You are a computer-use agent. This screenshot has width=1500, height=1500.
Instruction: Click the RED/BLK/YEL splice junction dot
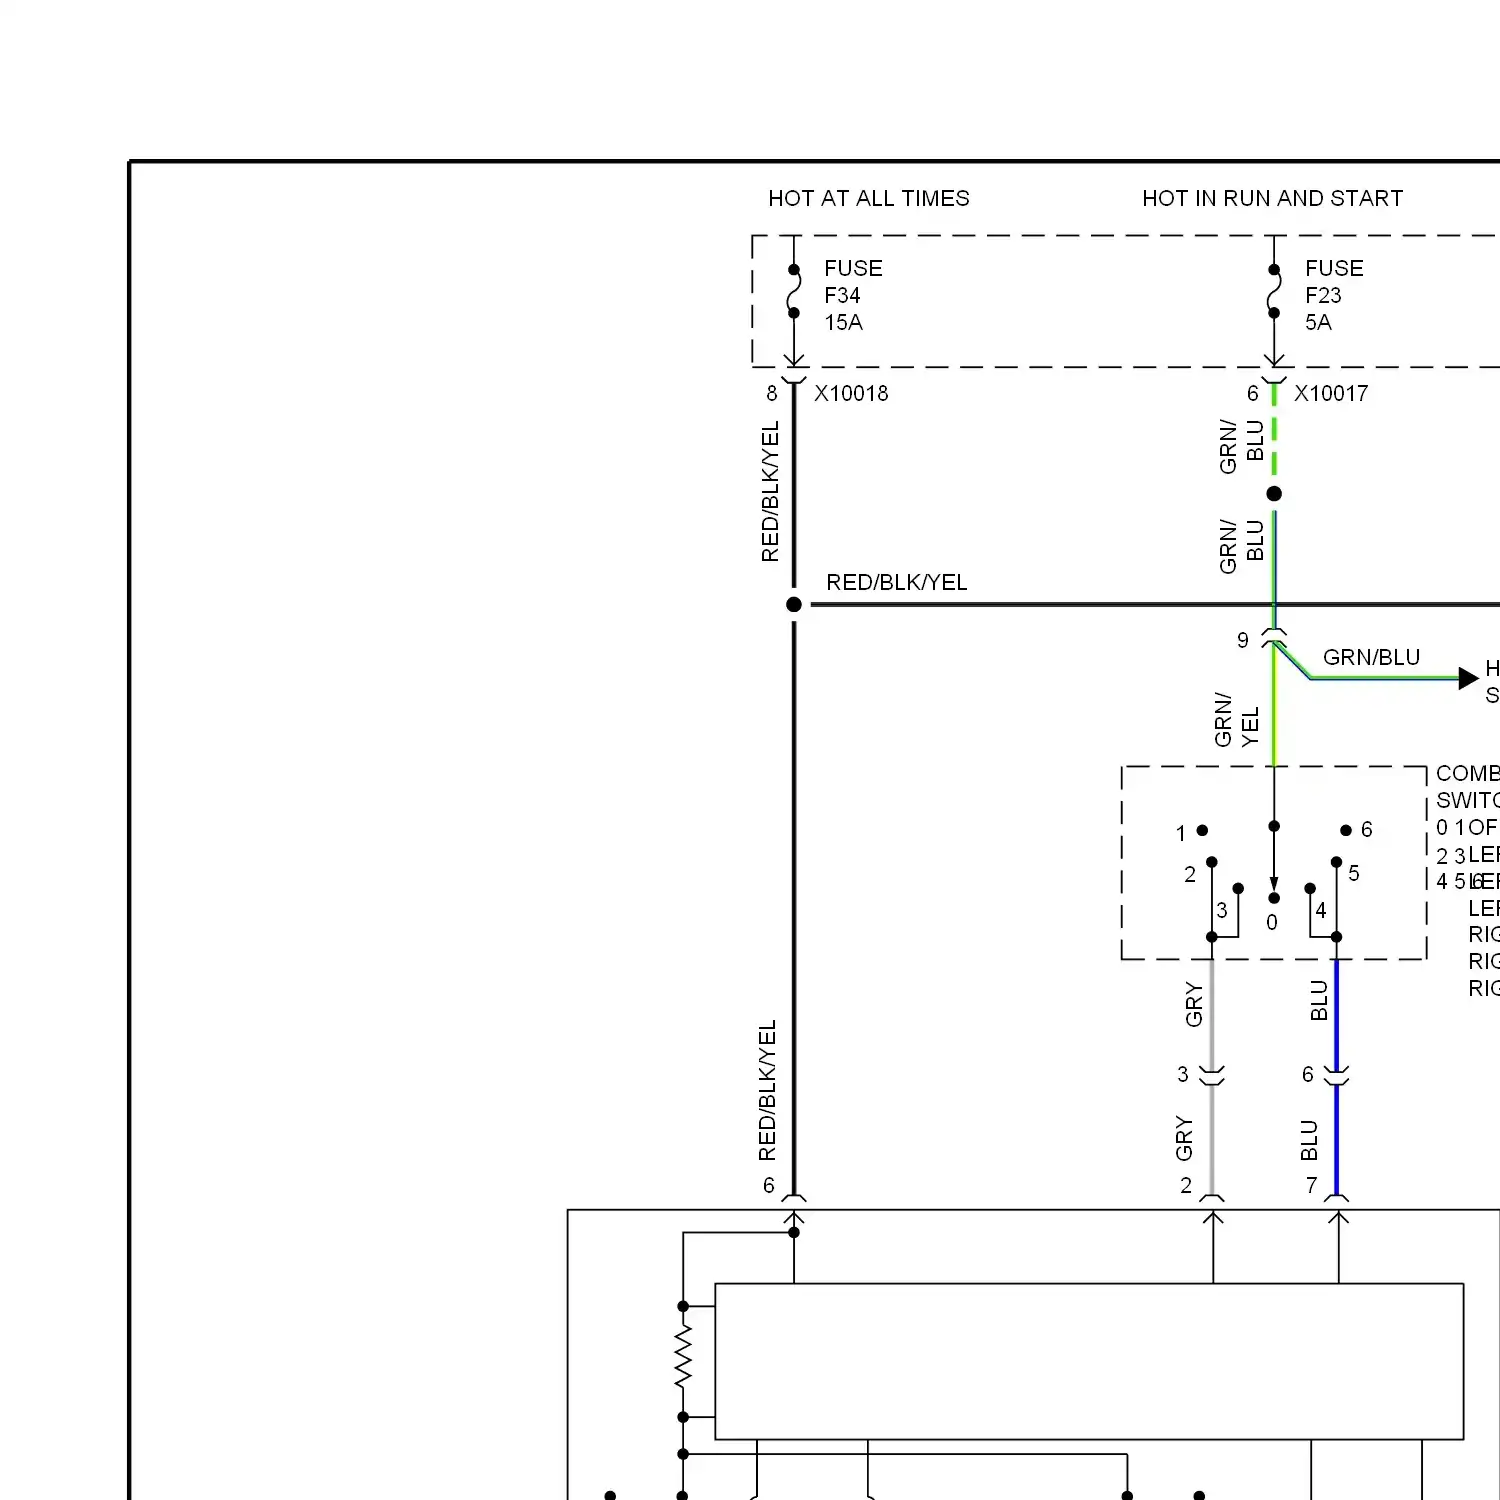click(794, 604)
